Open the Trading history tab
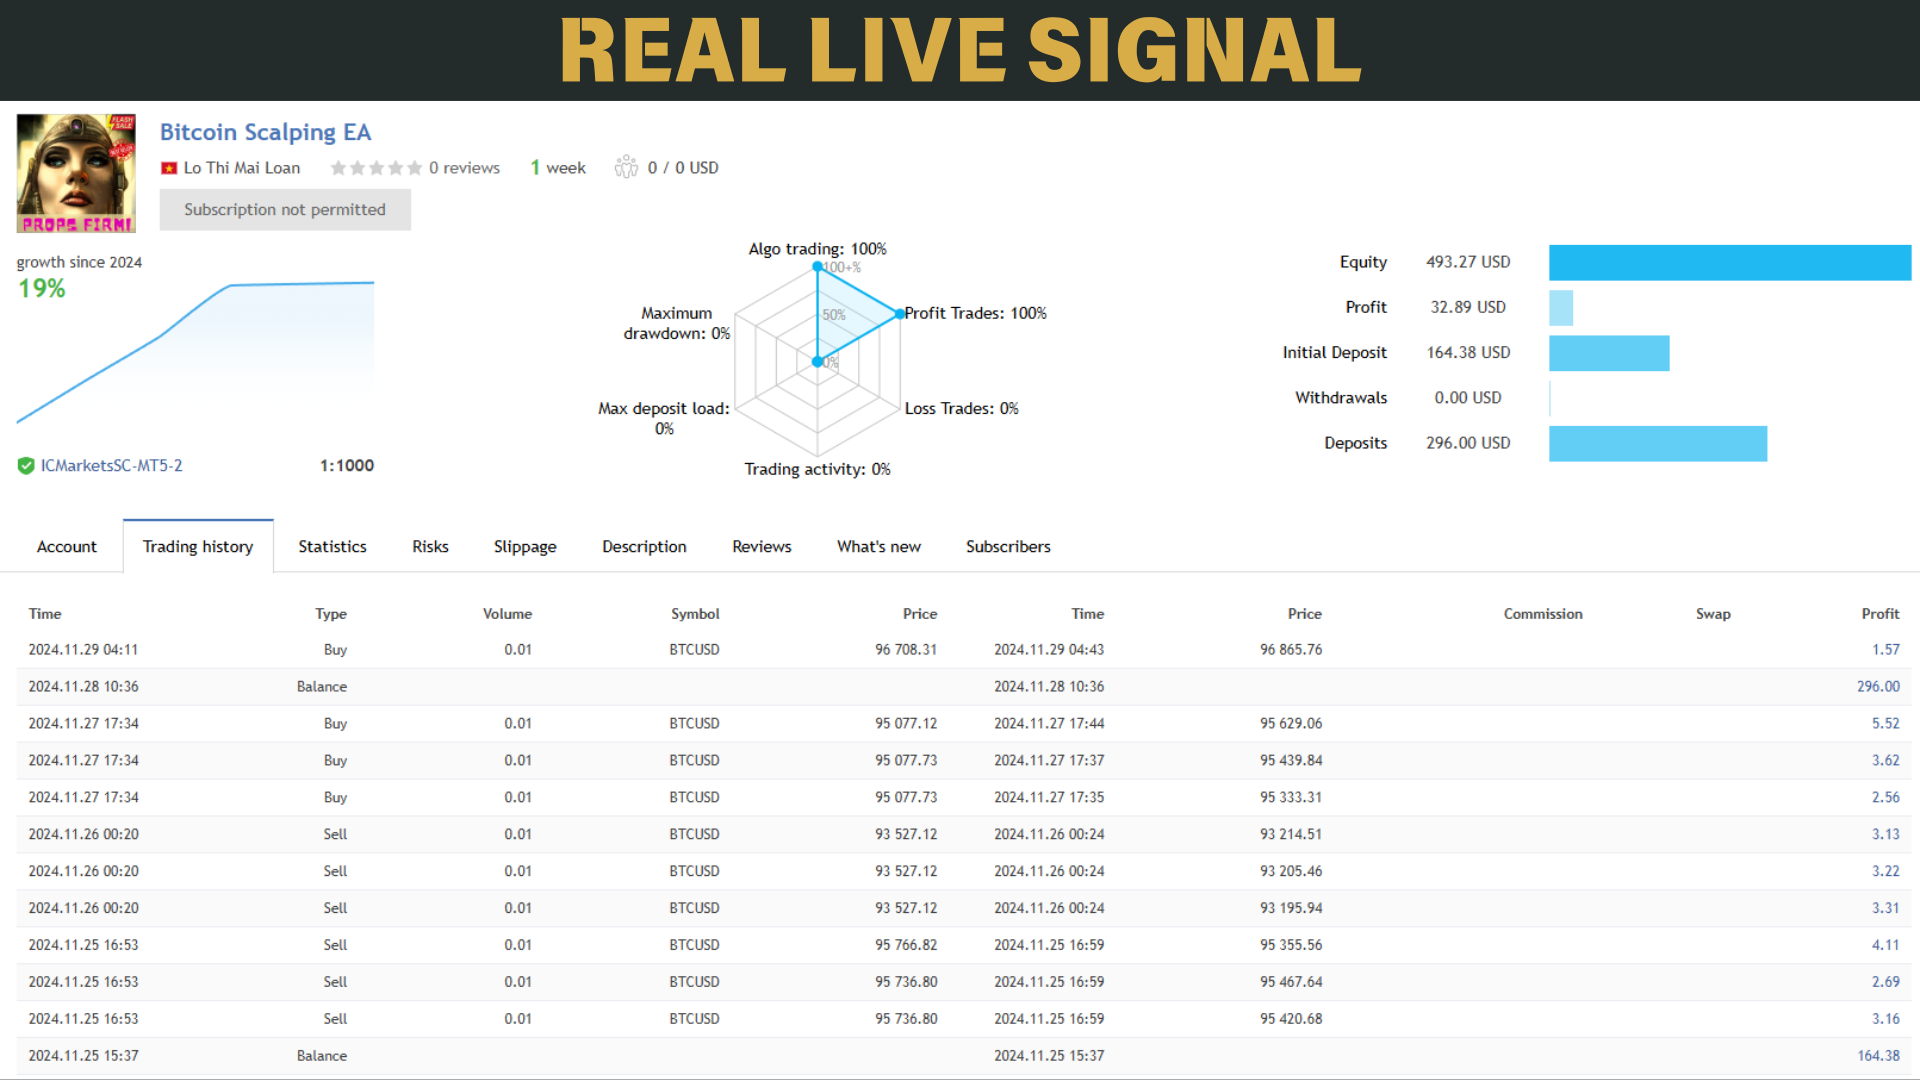 click(x=197, y=546)
